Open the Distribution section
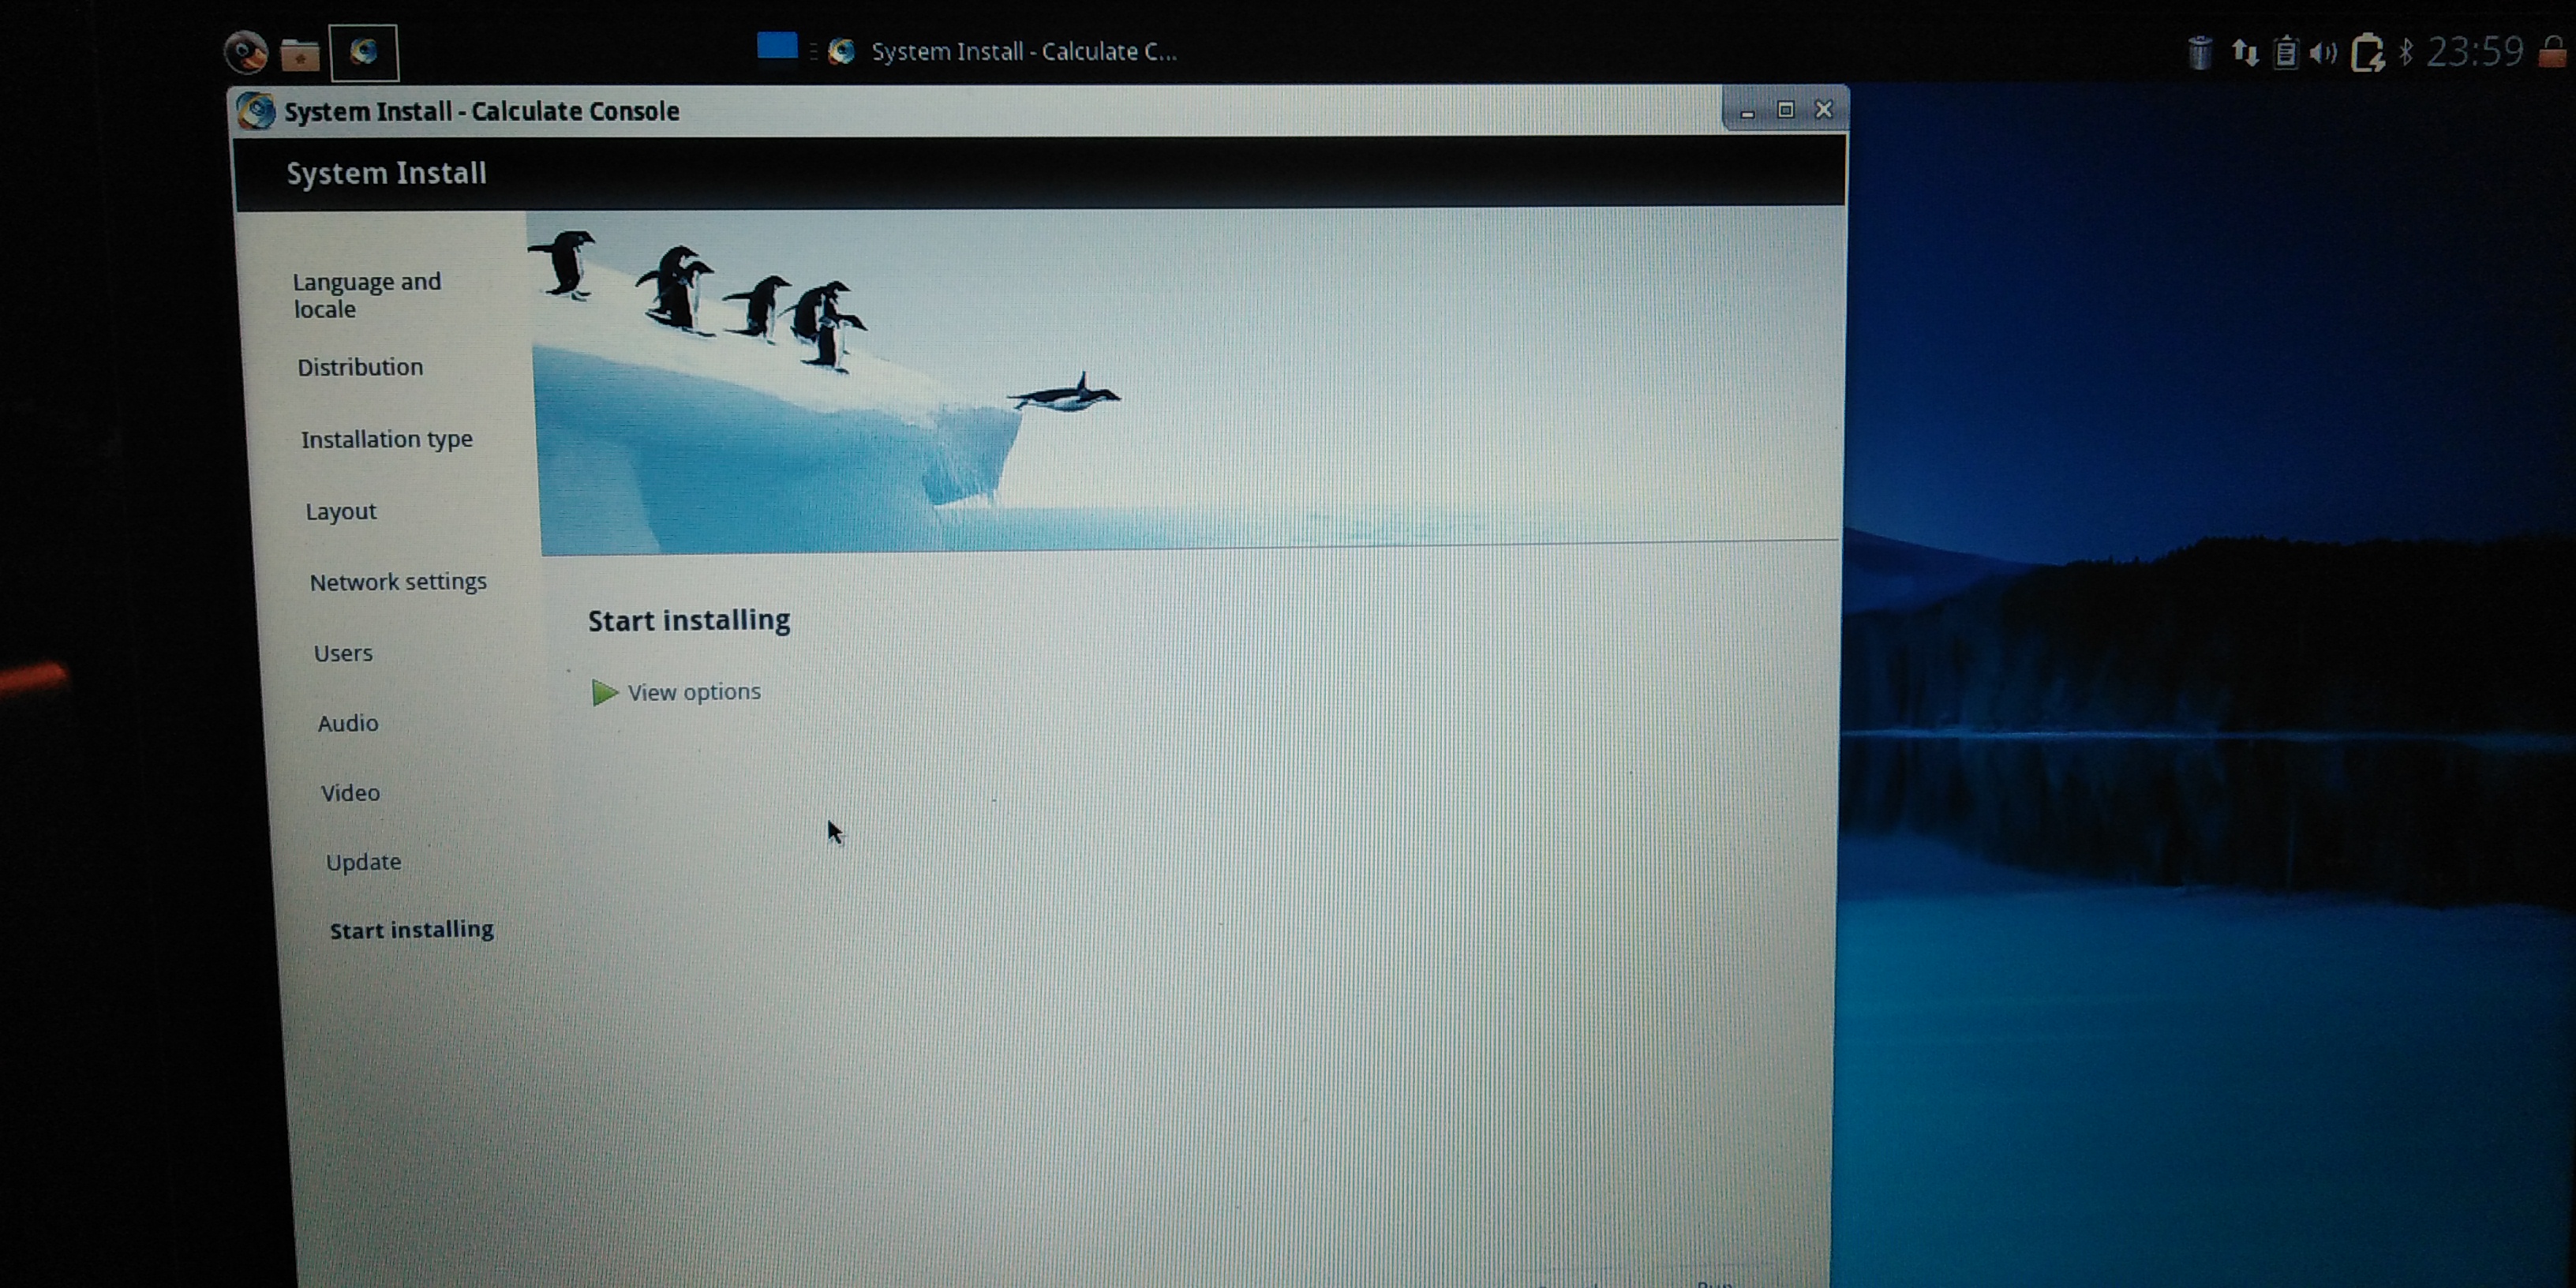The height and width of the screenshot is (1288, 2576). (x=360, y=367)
